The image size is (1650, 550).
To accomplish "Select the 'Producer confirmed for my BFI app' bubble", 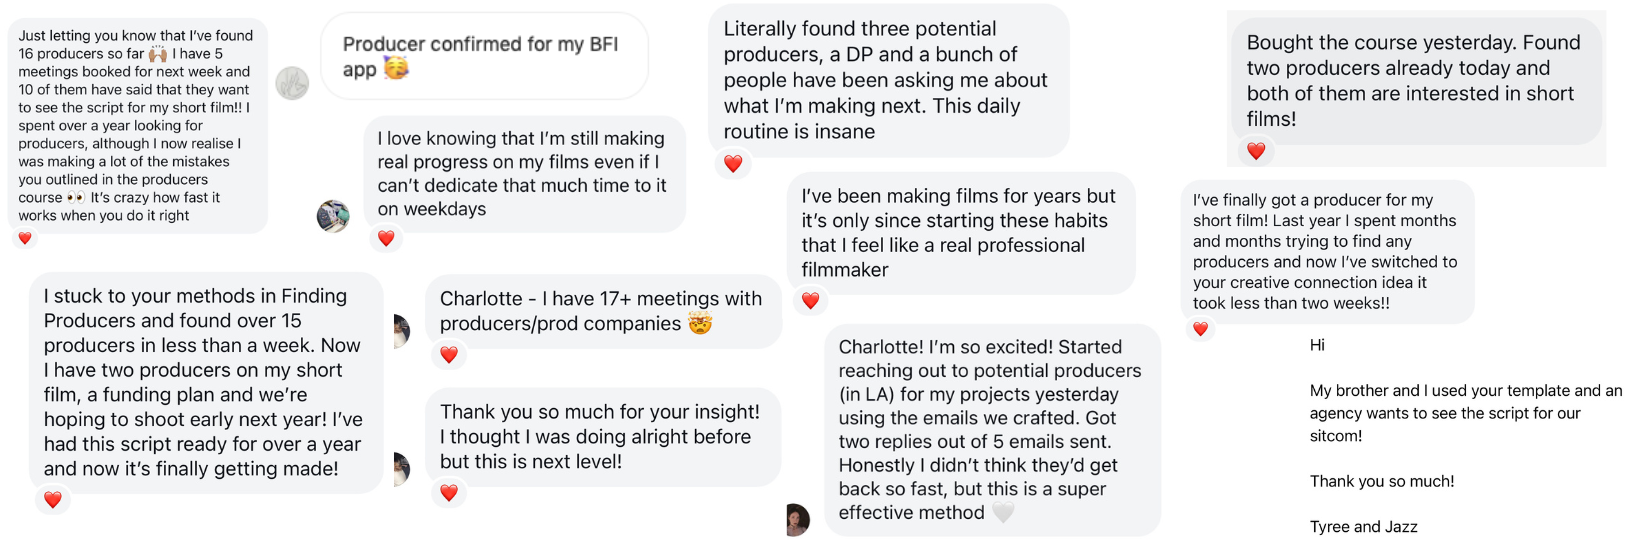I will pyautogui.click(x=484, y=56).
